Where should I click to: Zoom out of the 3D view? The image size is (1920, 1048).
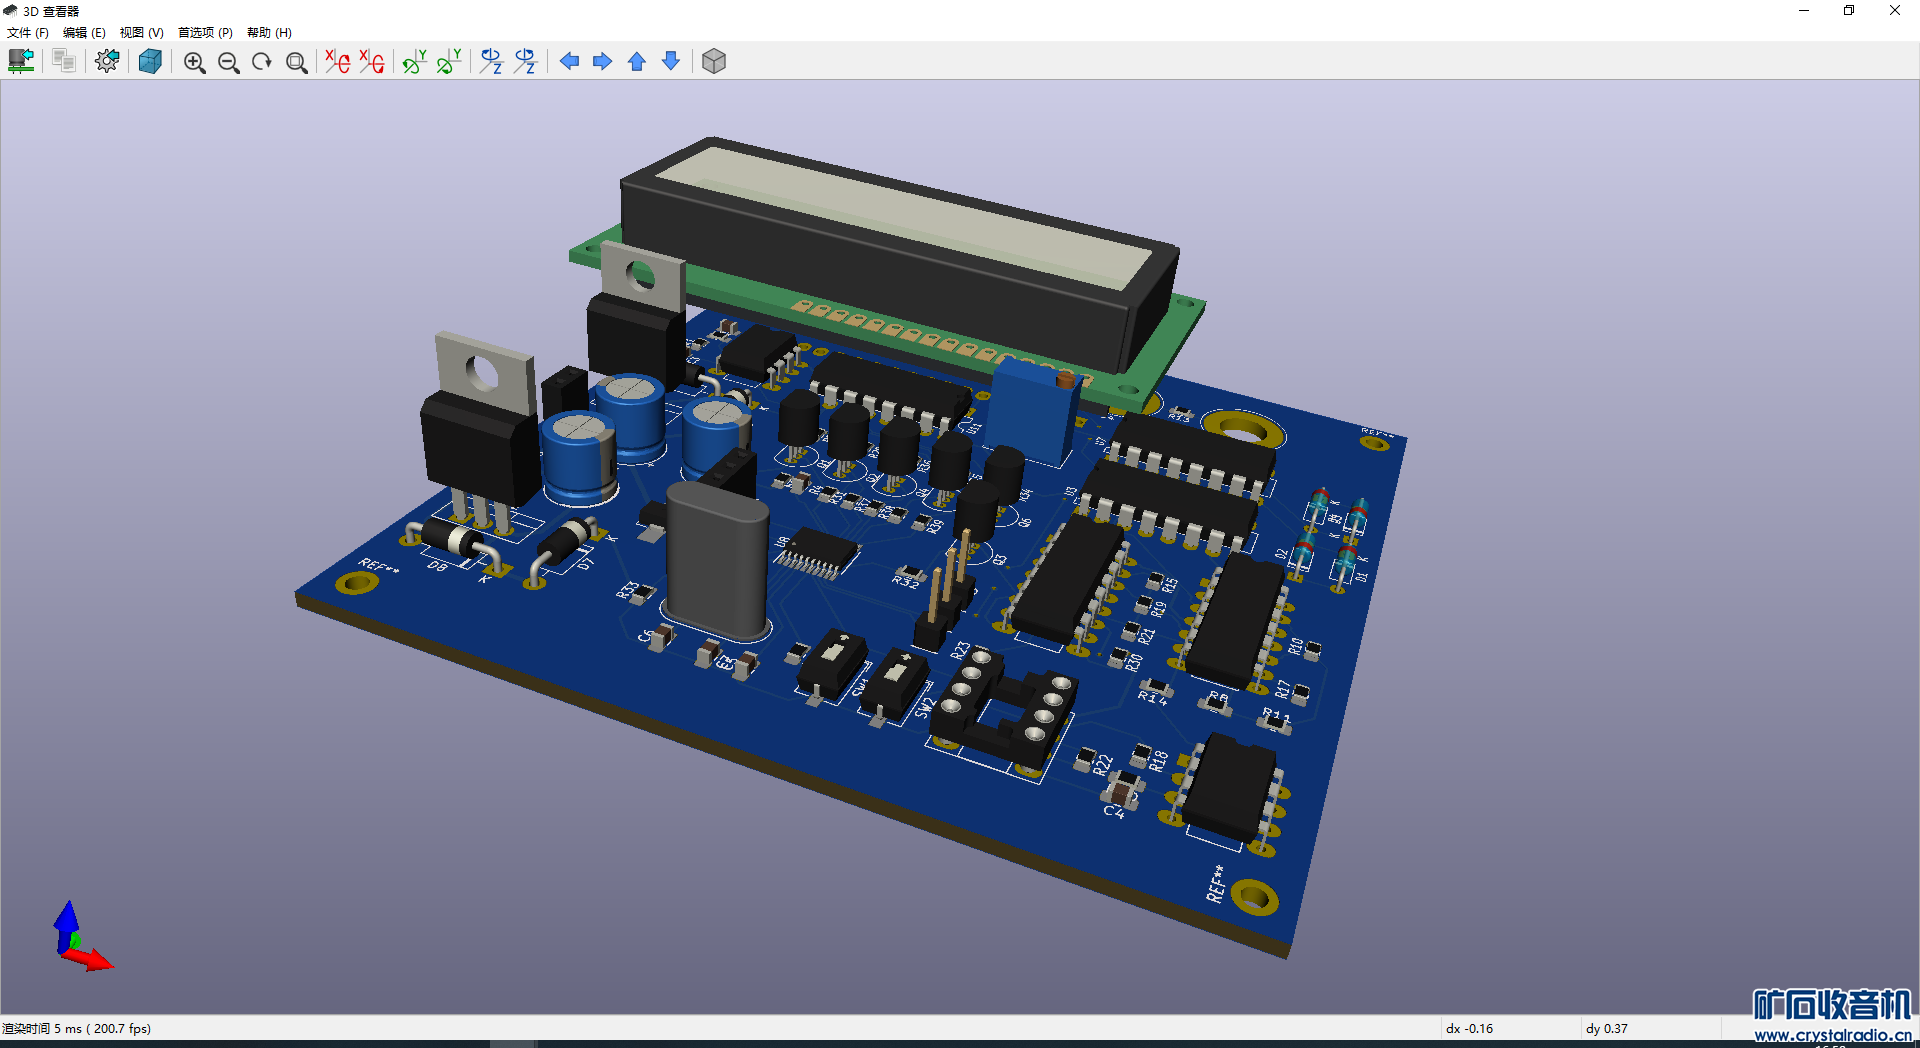tap(228, 62)
